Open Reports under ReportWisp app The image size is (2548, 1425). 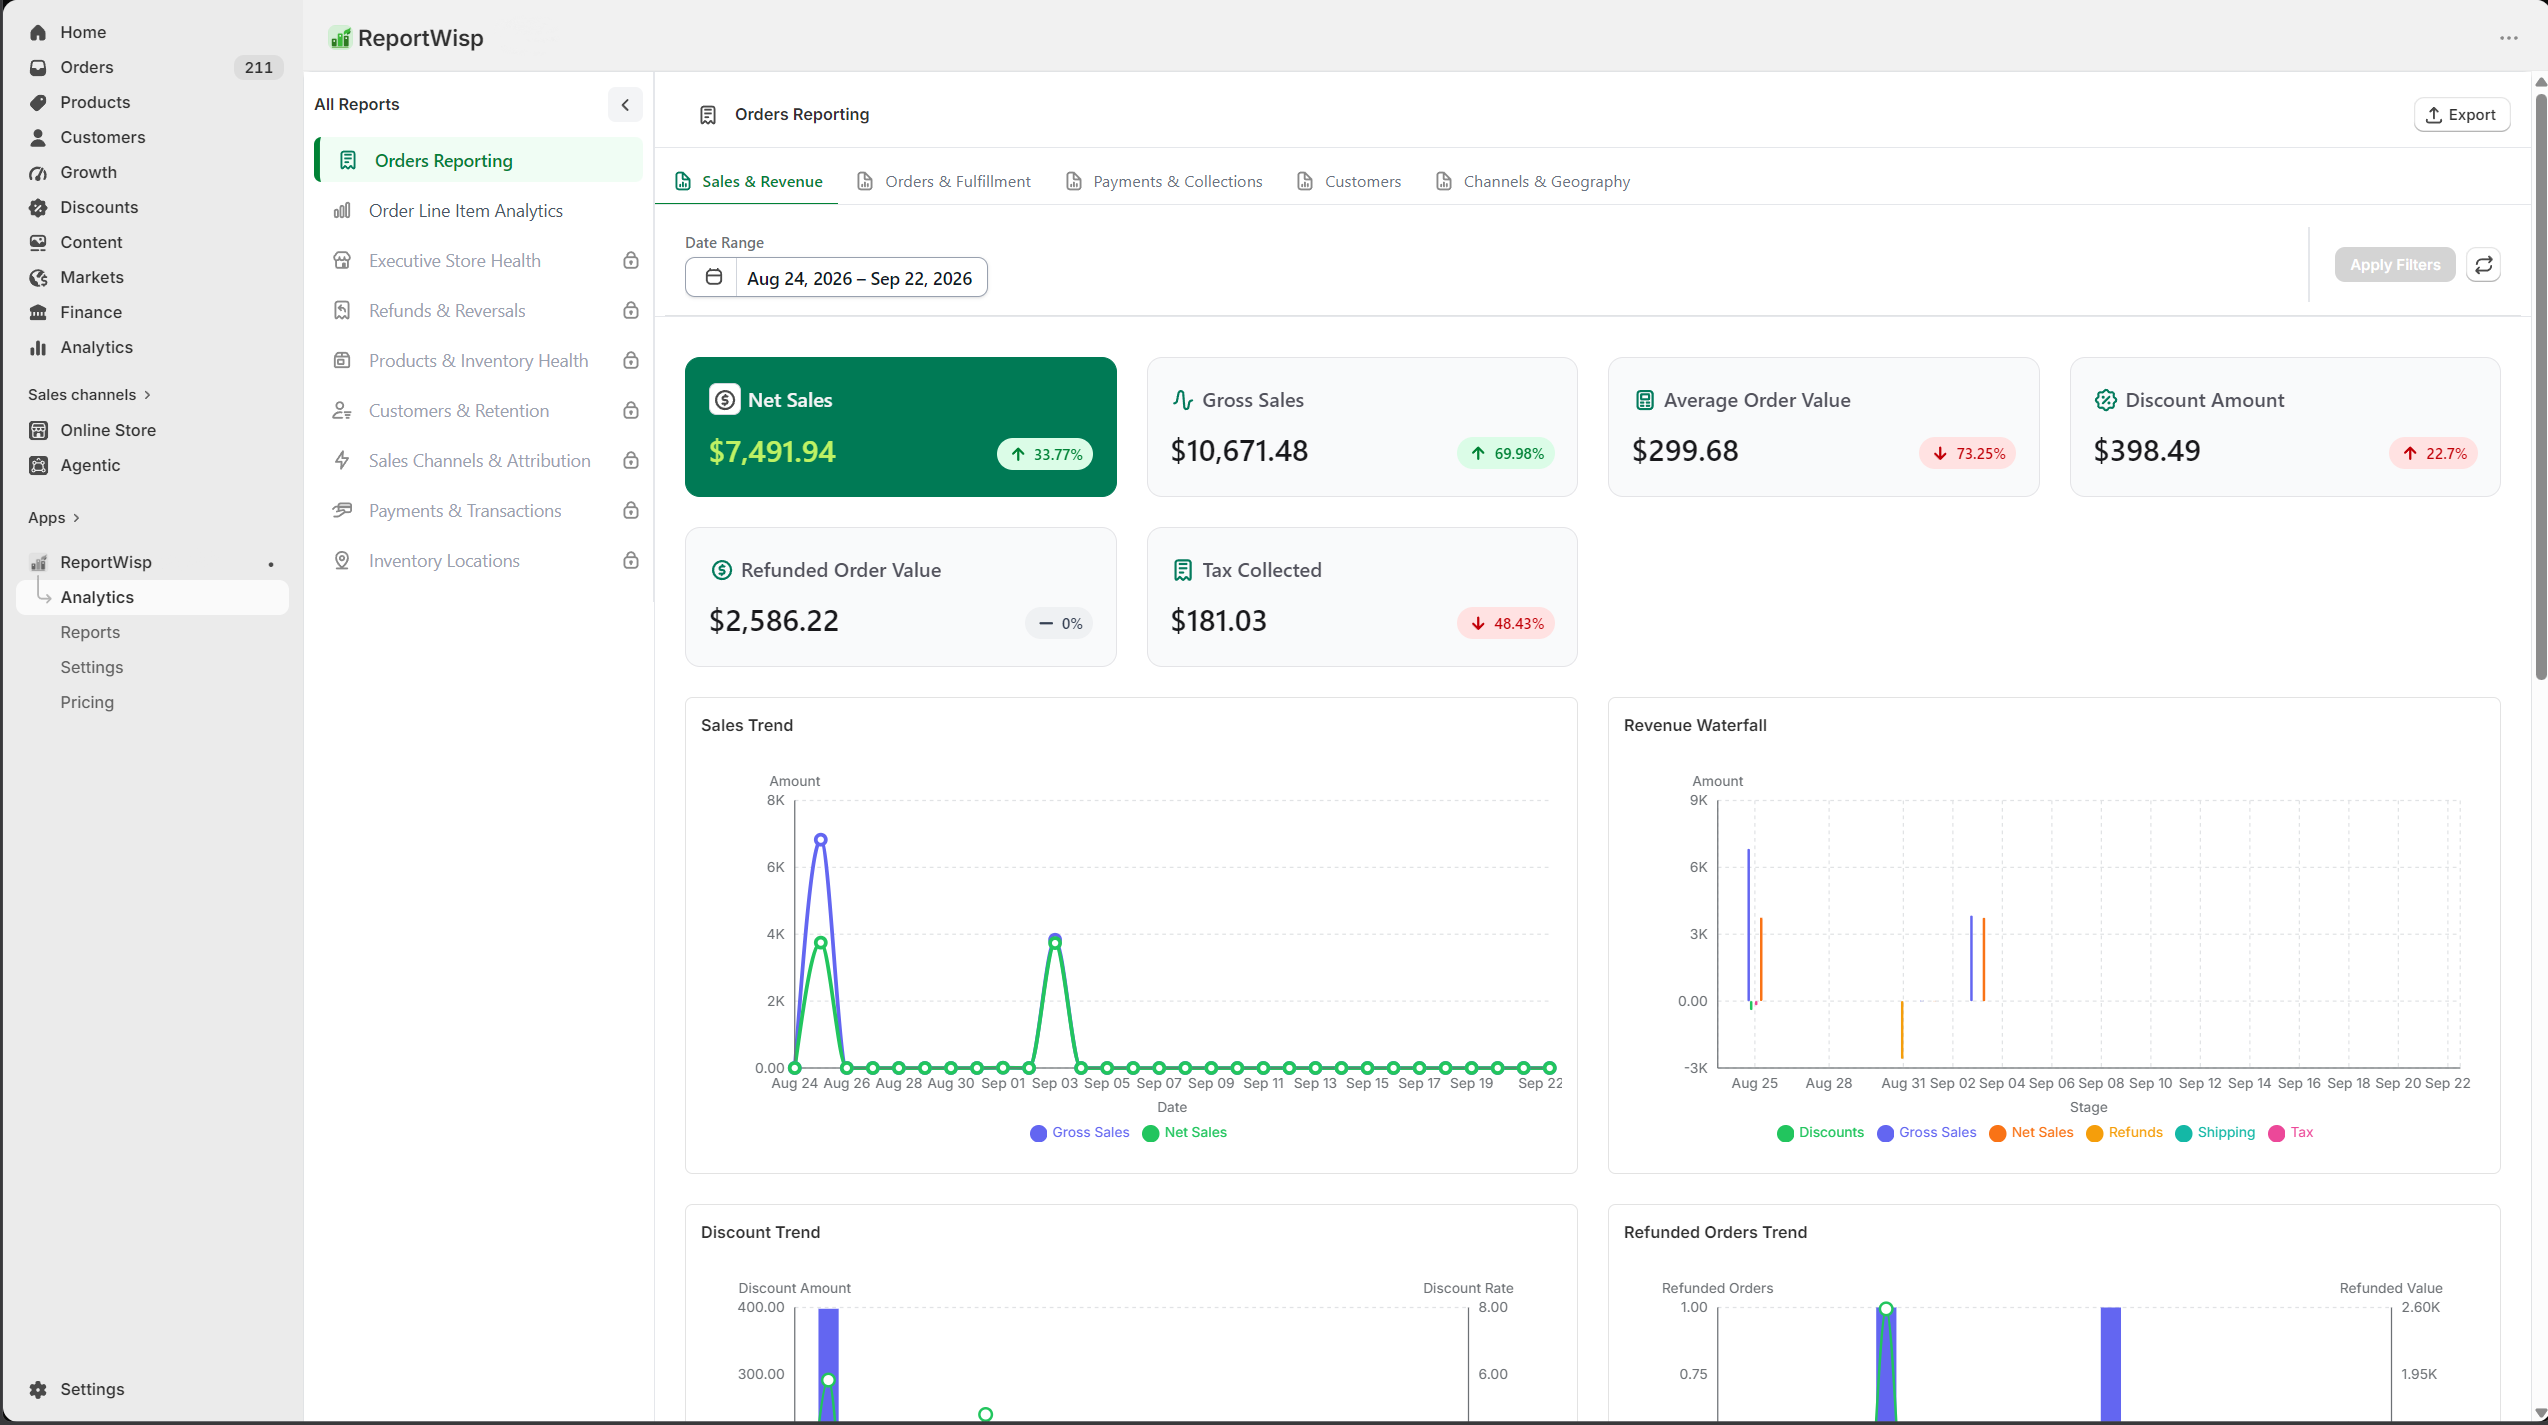click(x=90, y=632)
